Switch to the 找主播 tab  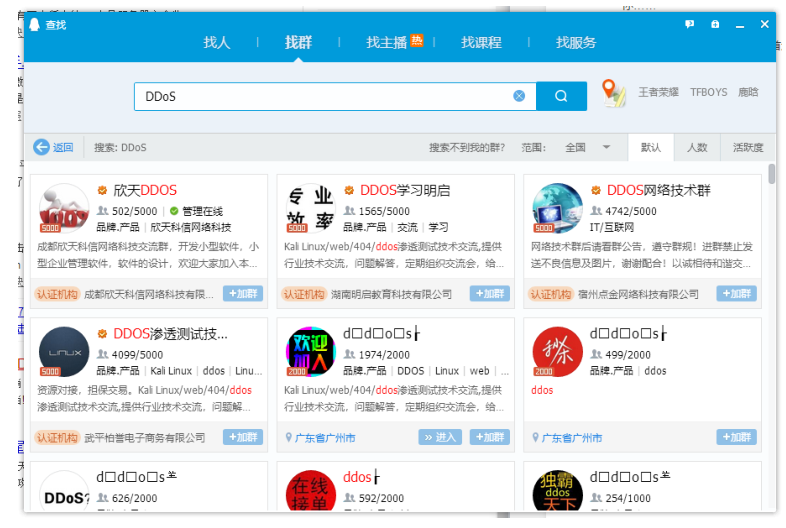click(x=387, y=43)
